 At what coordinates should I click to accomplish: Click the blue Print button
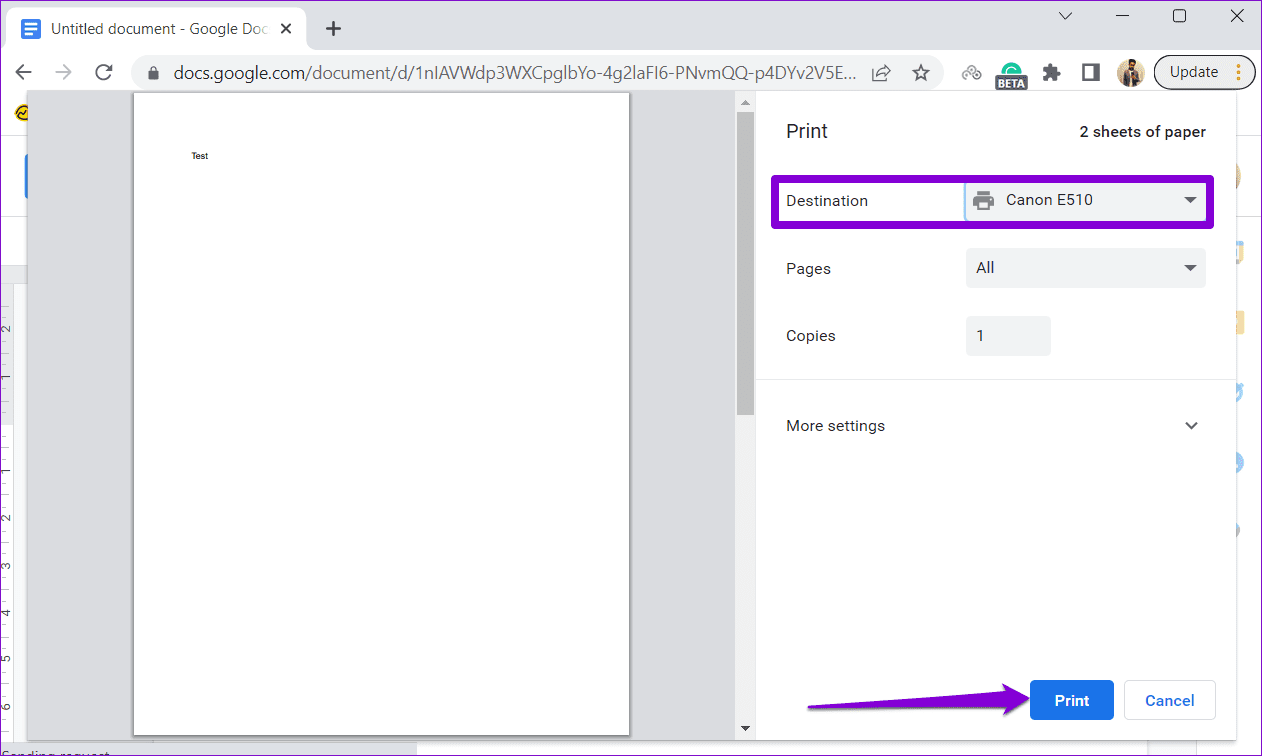[x=1071, y=701]
